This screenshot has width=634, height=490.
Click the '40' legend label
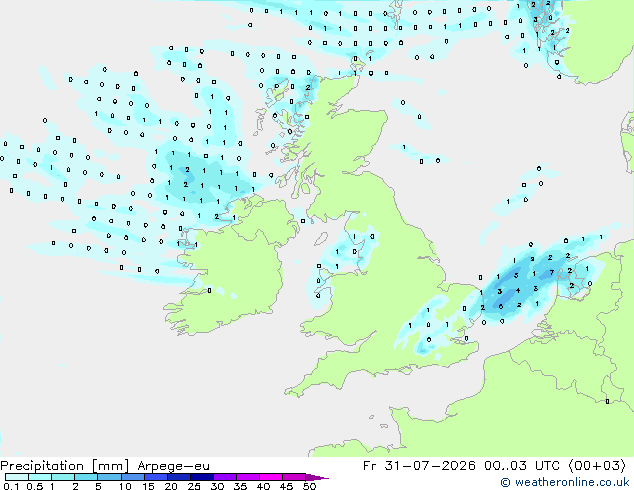pyautogui.click(x=263, y=486)
